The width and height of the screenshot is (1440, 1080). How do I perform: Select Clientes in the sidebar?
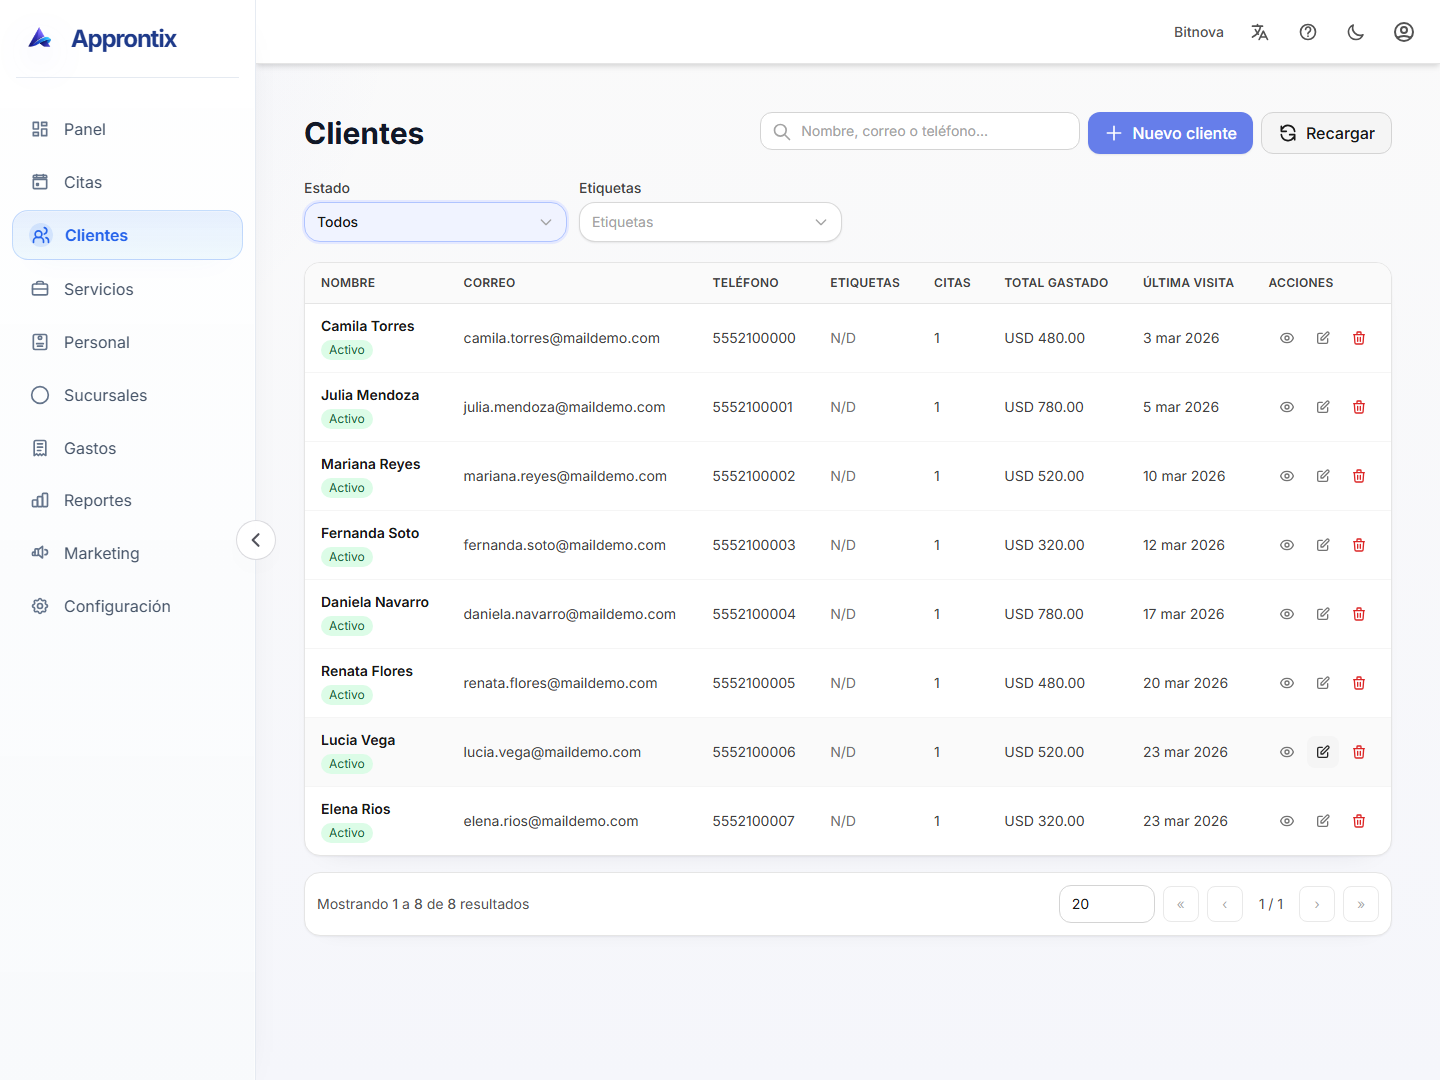coord(127,235)
